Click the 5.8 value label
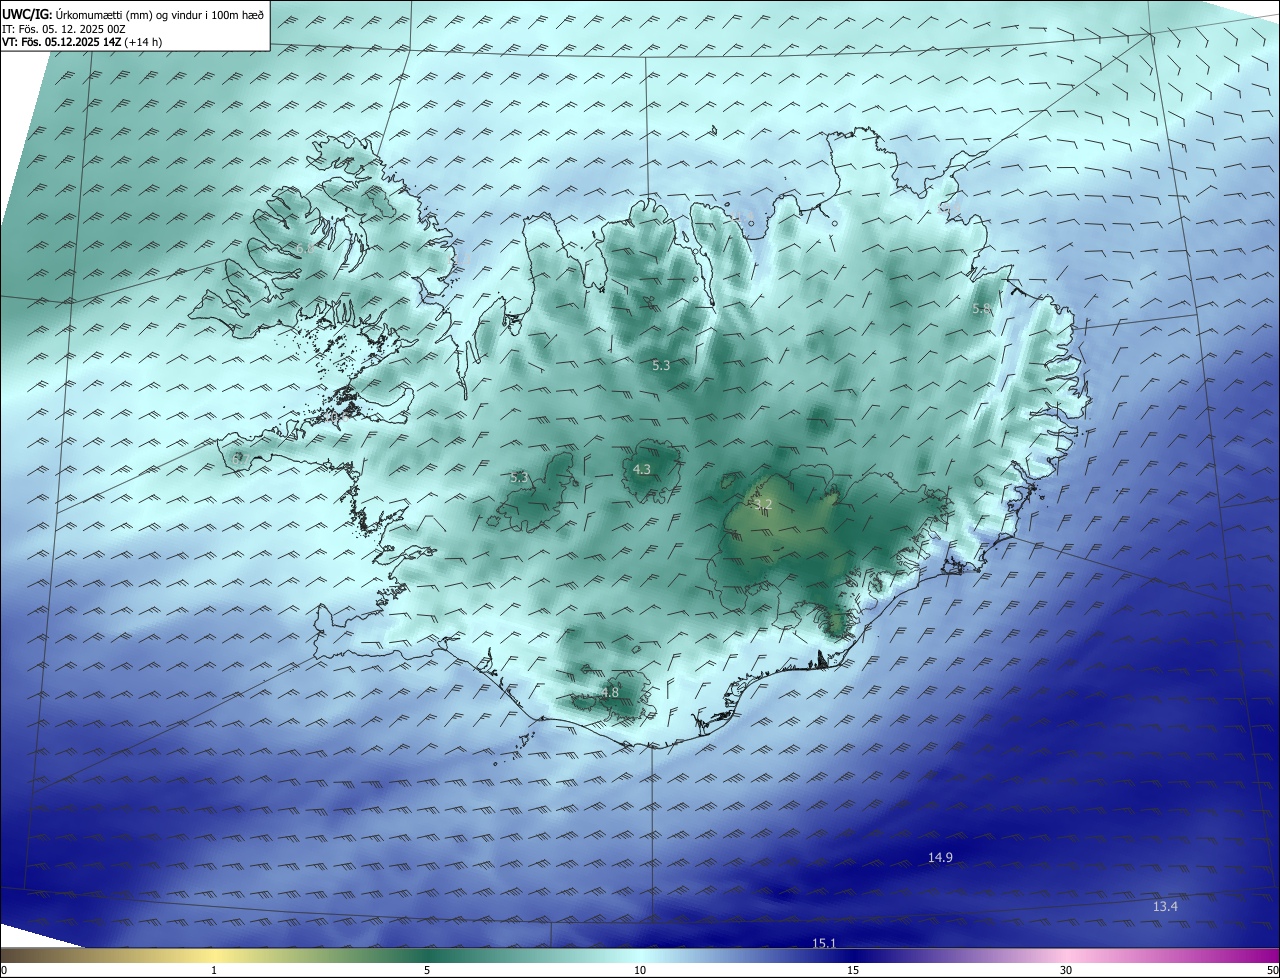This screenshot has height=978, width=1280. [981, 309]
